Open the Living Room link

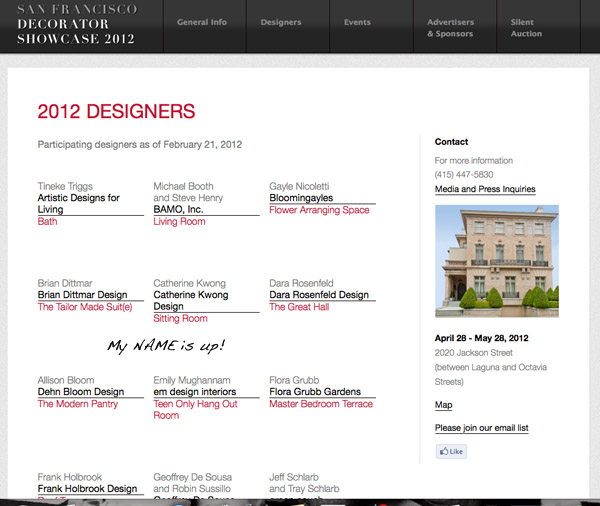pos(179,222)
